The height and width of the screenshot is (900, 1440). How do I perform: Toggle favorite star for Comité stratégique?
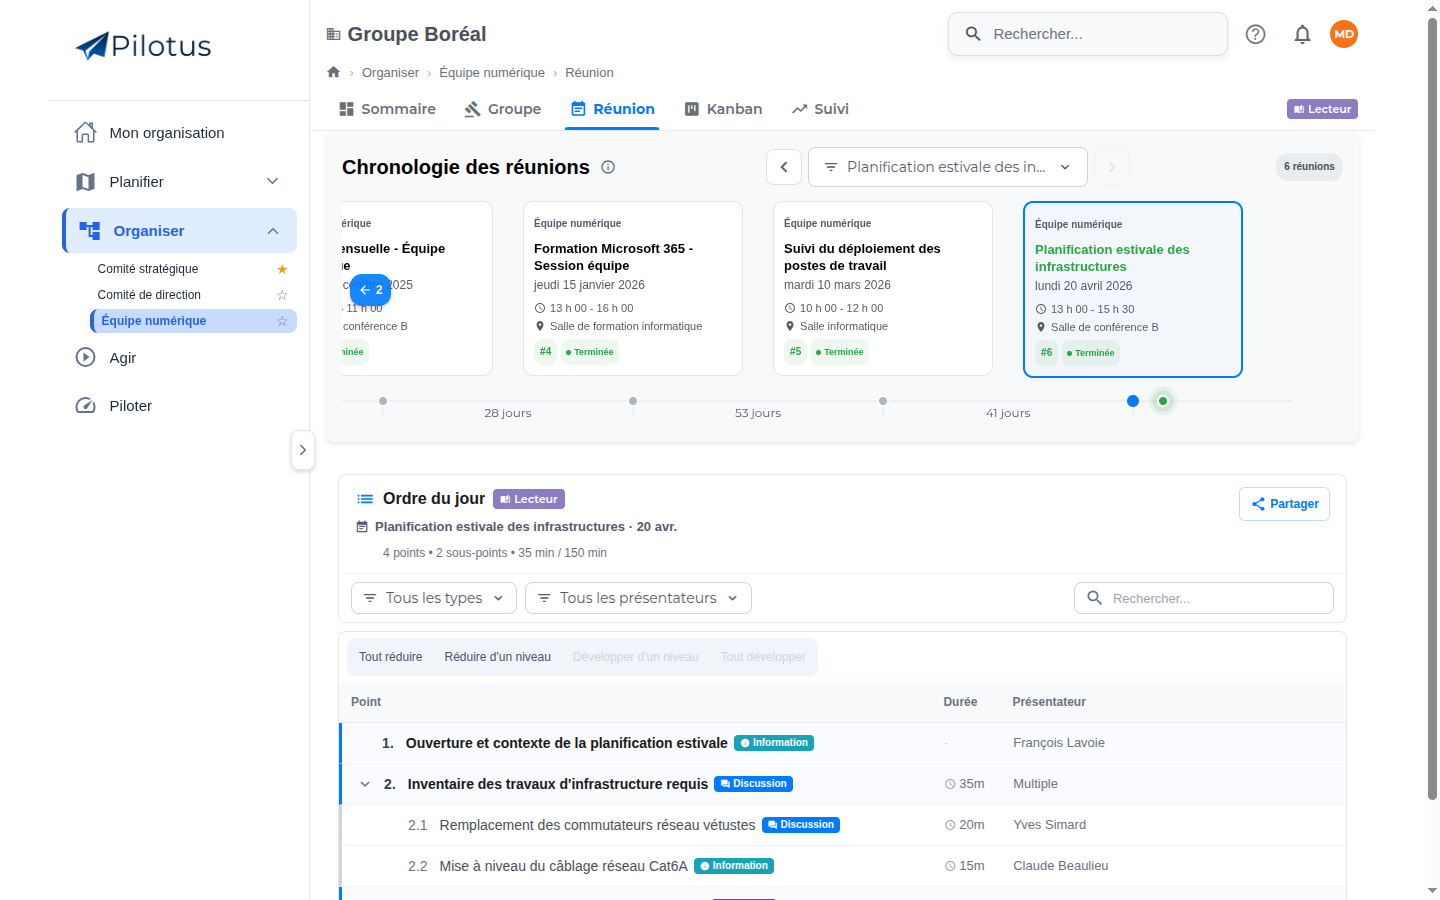pos(282,269)
